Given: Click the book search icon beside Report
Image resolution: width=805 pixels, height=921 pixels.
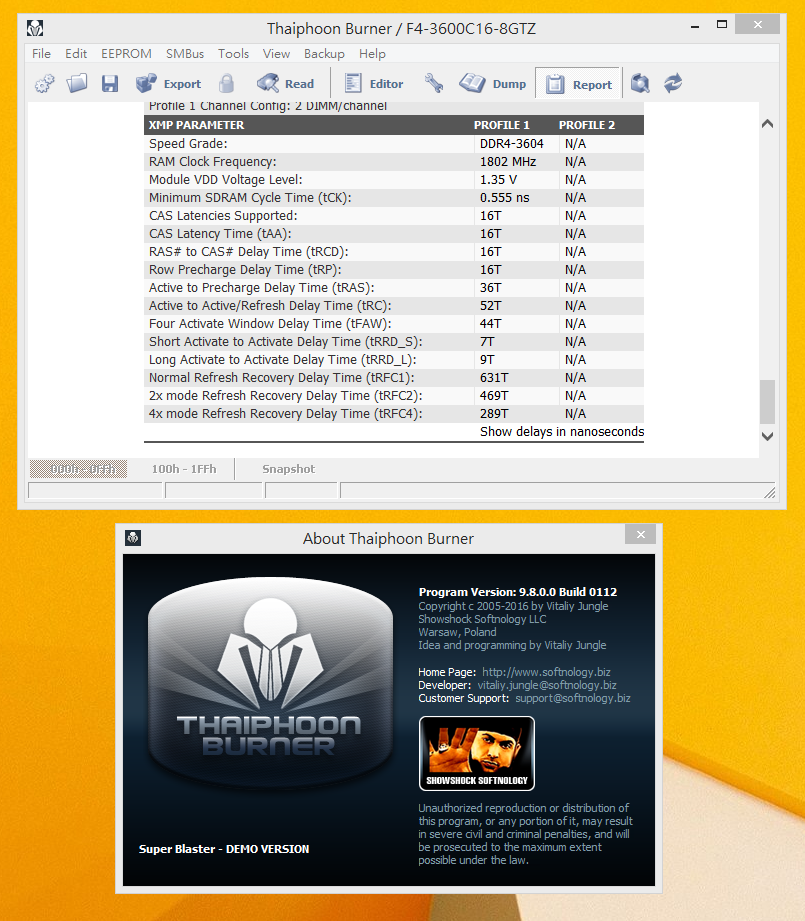Looking at the screenshot, I should (641, 84).
